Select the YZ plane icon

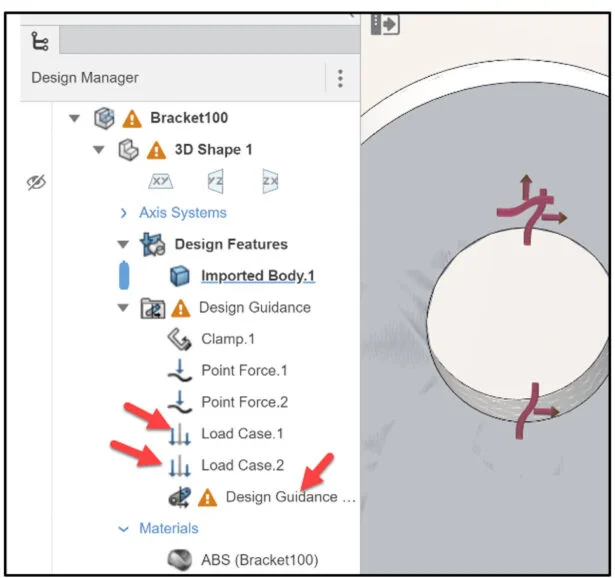pyautogui.click(x=215, y=181)
